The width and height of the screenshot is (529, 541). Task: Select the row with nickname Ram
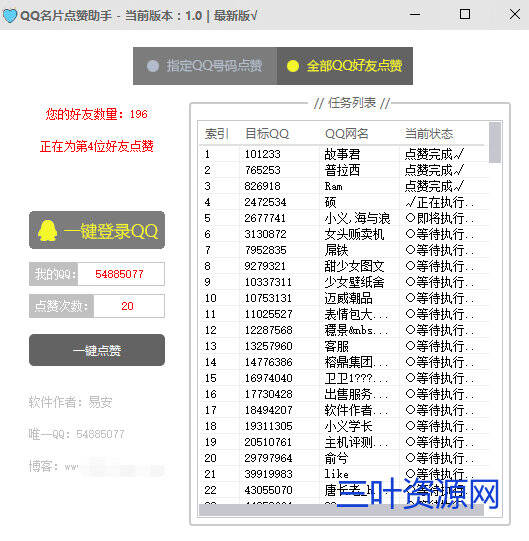(344, 186)
